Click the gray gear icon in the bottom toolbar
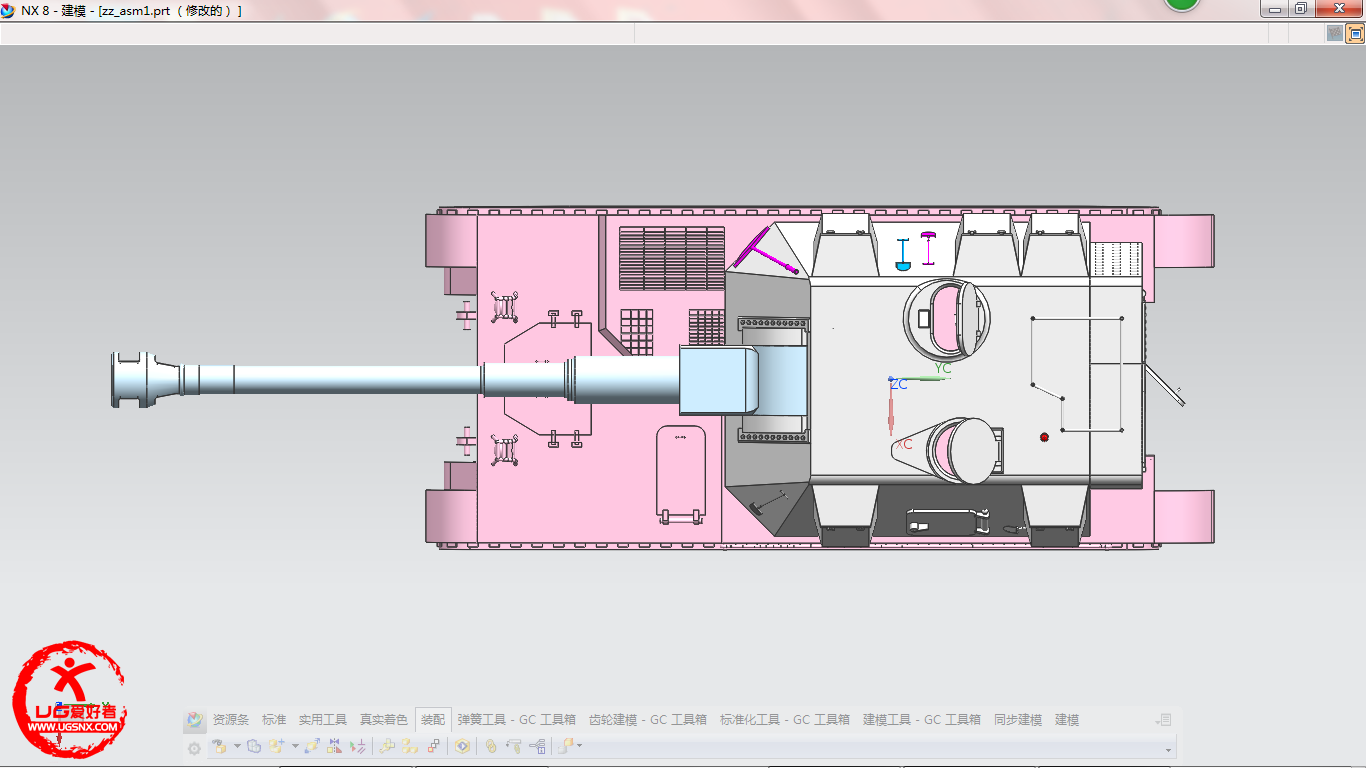 click(x=194, y=748)
